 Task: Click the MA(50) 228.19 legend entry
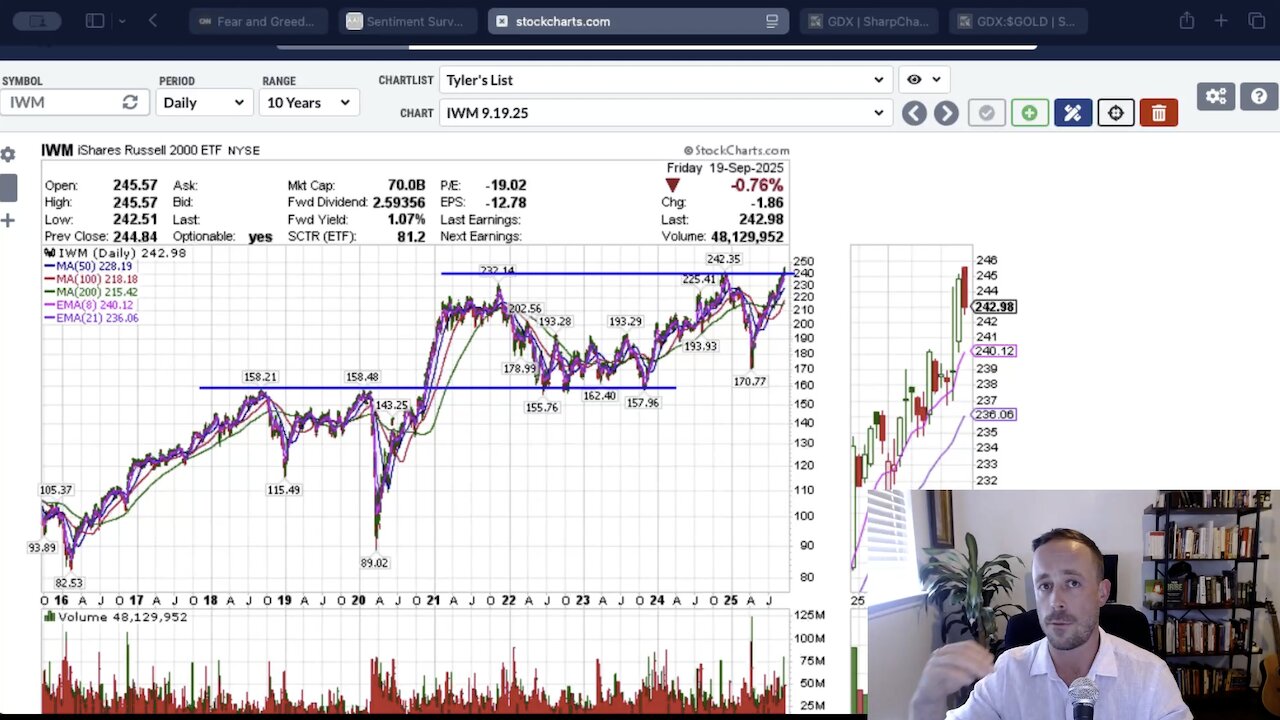(88, 267)
